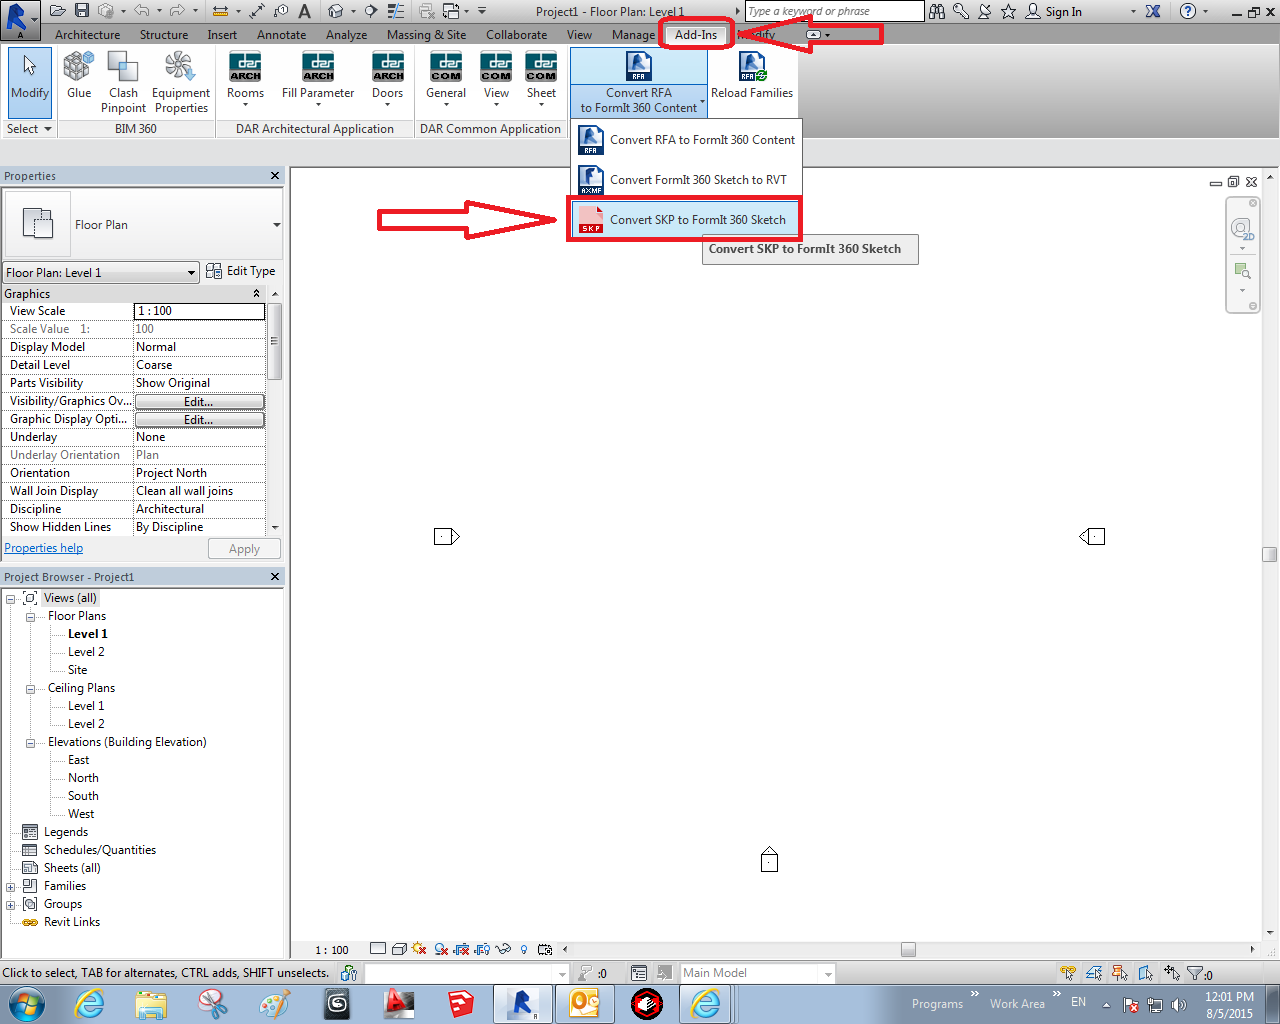Collapse the Graphics section header
Viewport: 1280px width, 1024px height.
tap(257, 294)
